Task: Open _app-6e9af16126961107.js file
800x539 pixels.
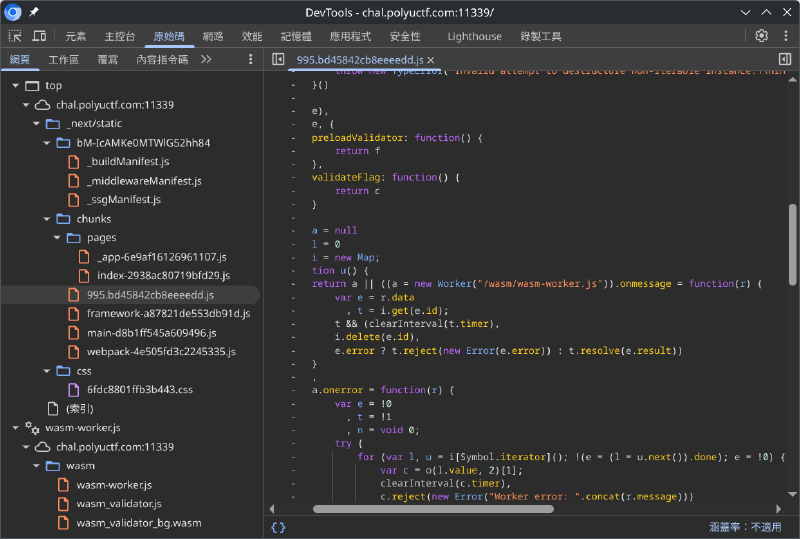Action: click(x=161, y=257)
